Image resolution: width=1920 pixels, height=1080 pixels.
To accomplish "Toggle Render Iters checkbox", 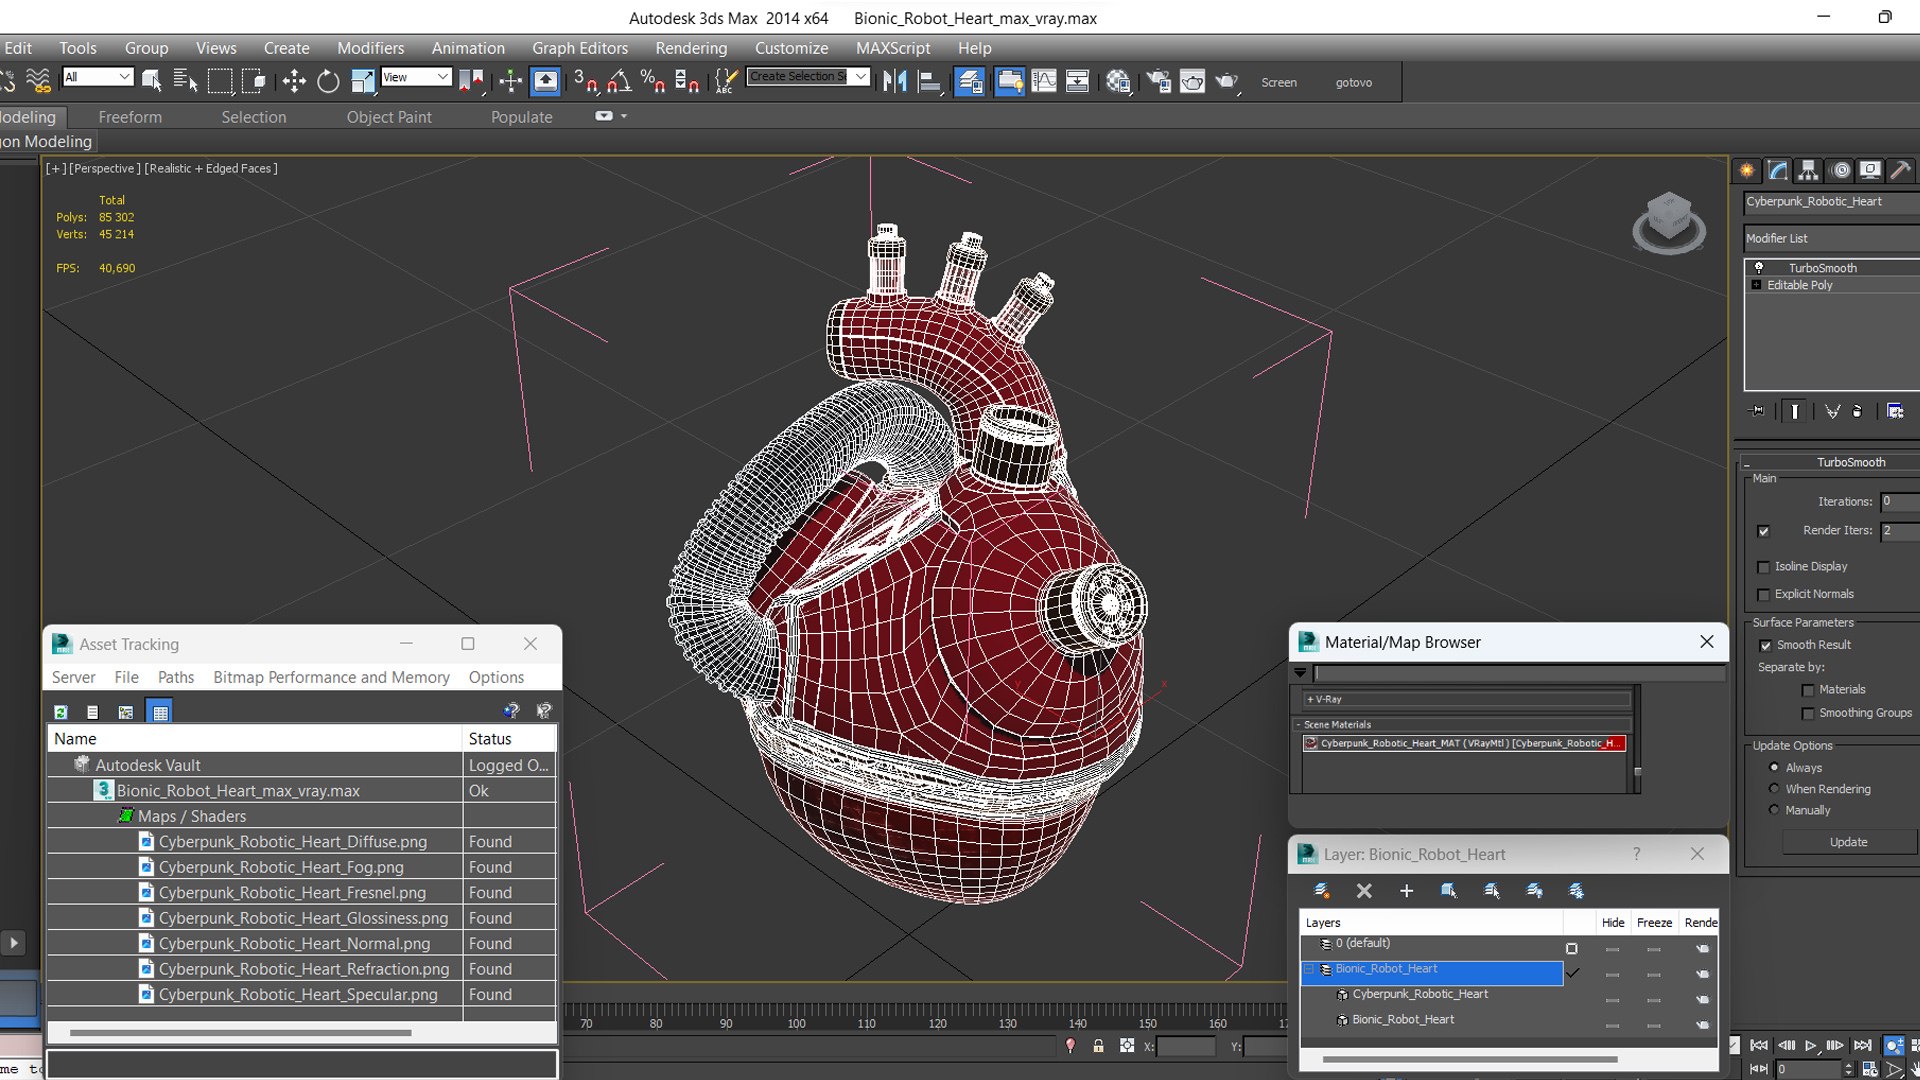I will pyautogui.click(x=1763, y=531).
